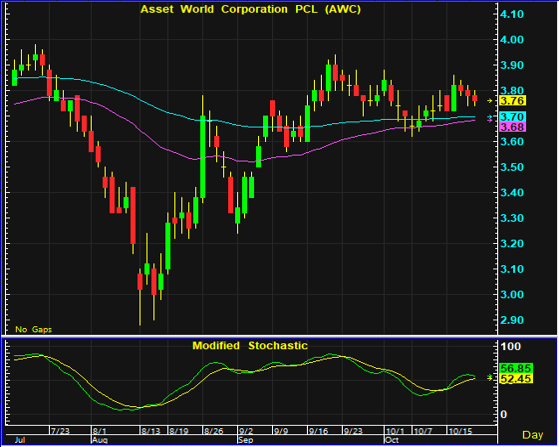Select the 8/1 date marker
The width and height of the screenshot is (559, 447).
tap(99, 431)
